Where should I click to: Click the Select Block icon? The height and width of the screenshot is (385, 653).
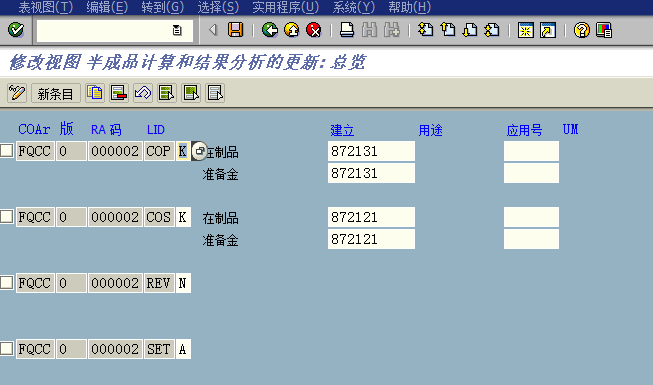click(191, 93)
